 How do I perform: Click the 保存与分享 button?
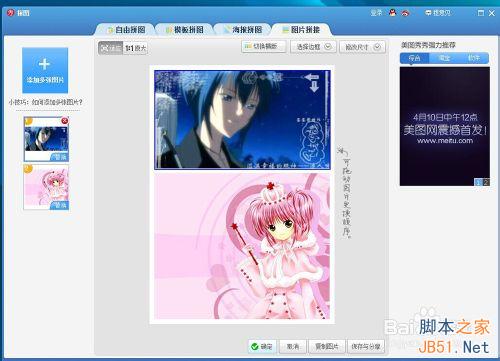pos(366,347)
